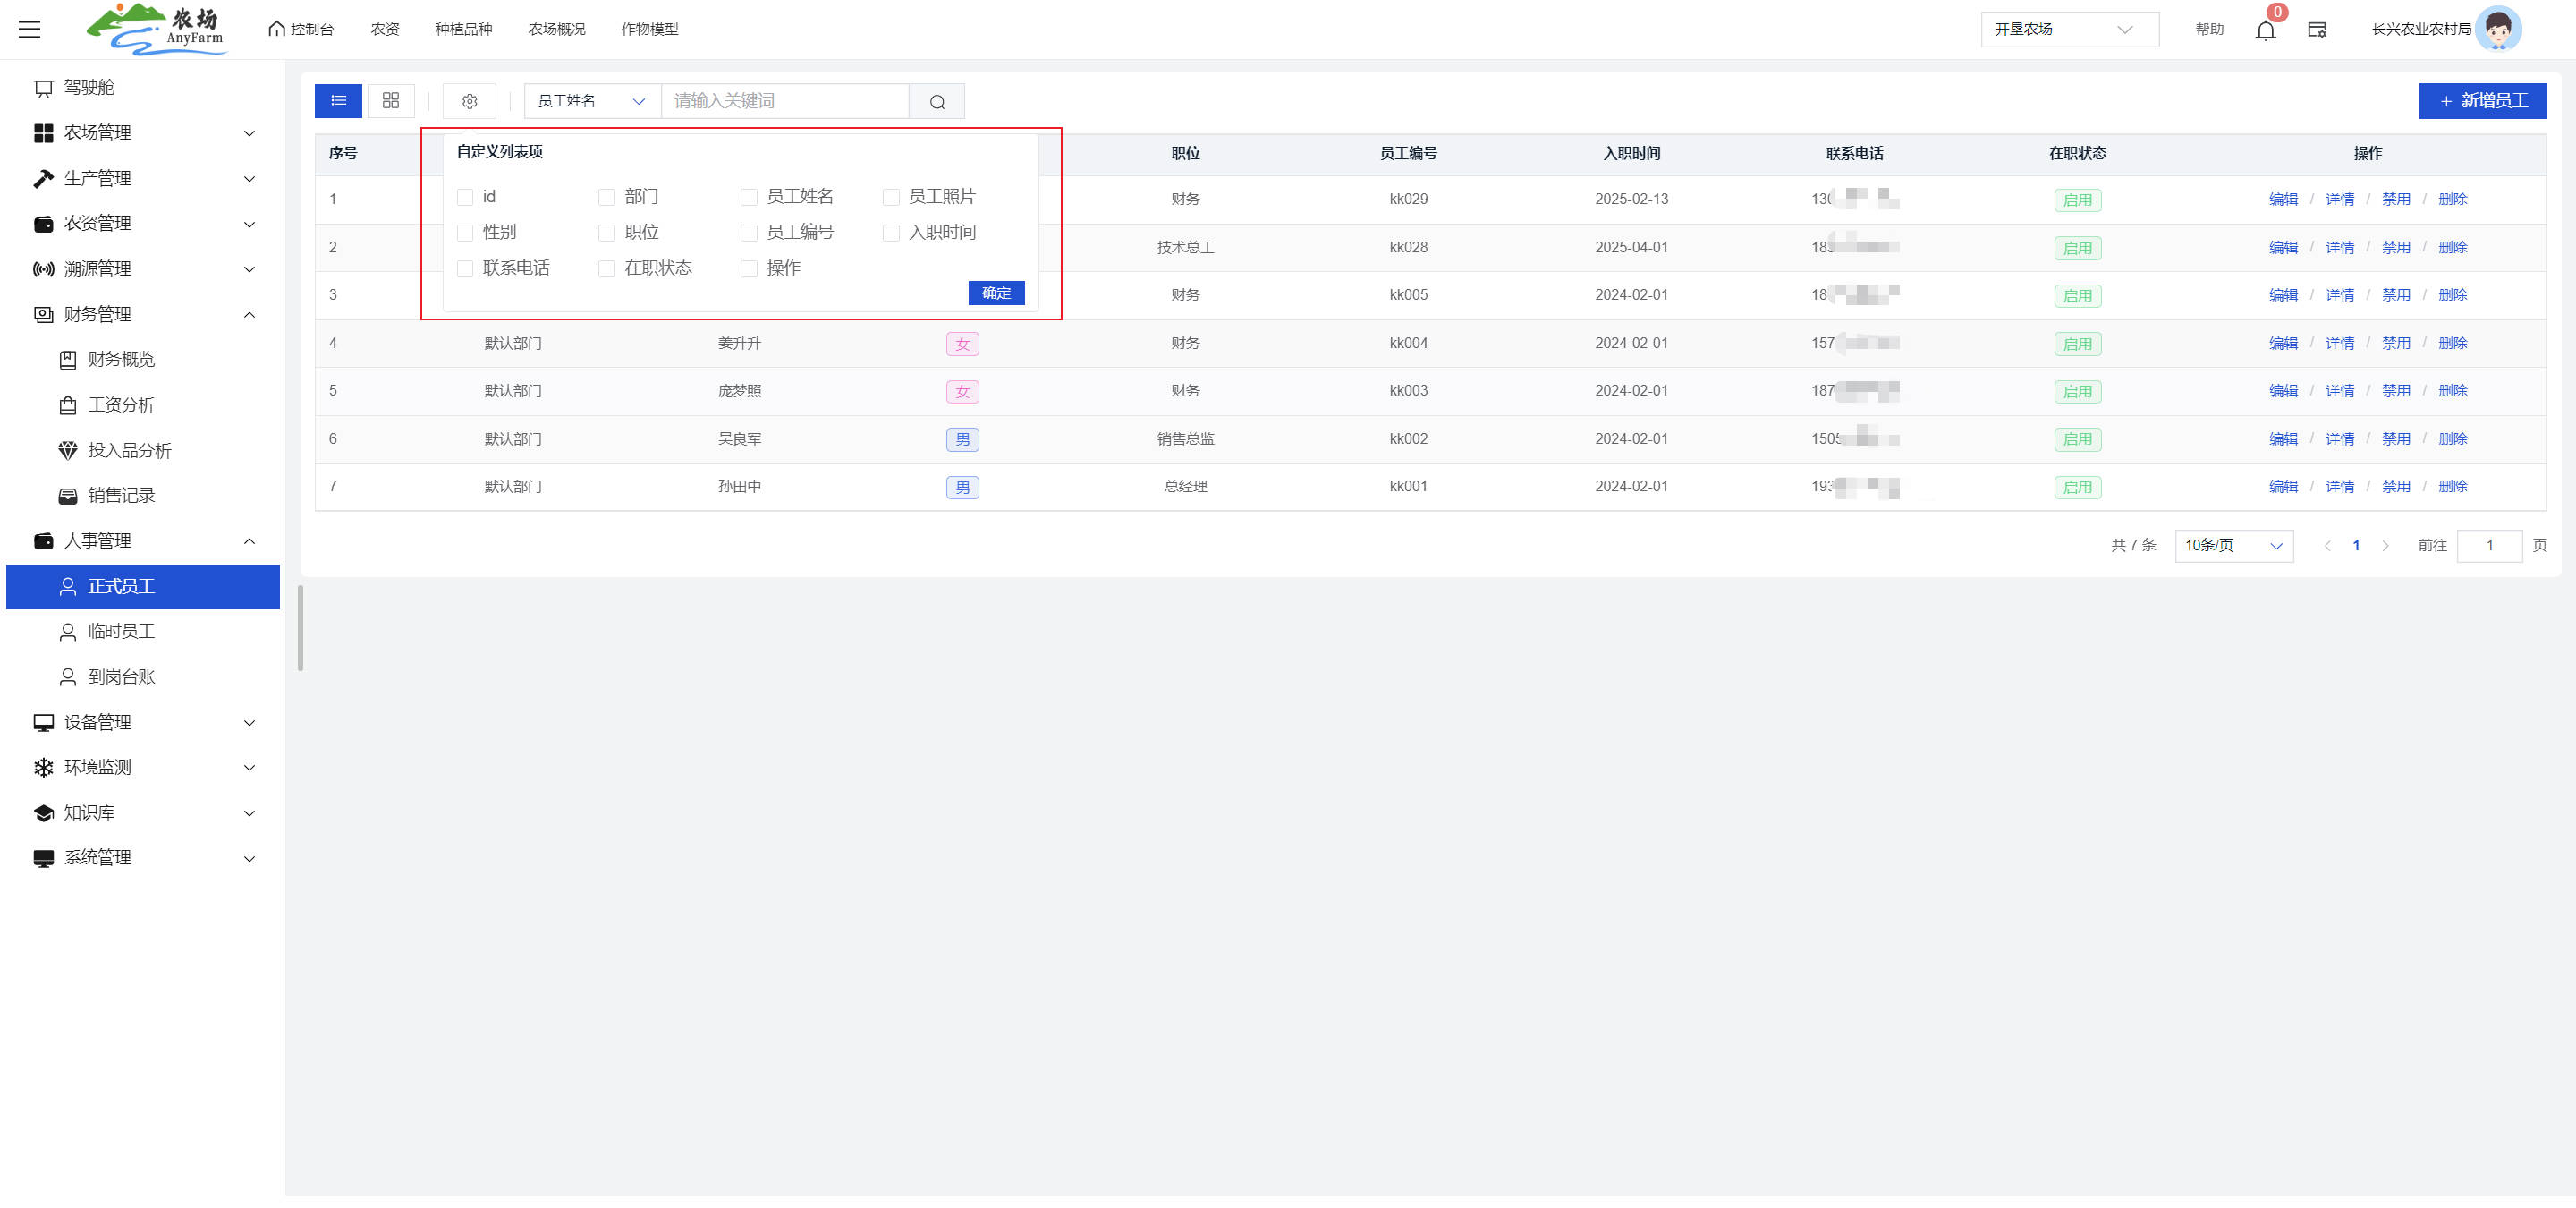
Task: Check the 员工照片 column checkbox
Action: click(x=891, y=197)
